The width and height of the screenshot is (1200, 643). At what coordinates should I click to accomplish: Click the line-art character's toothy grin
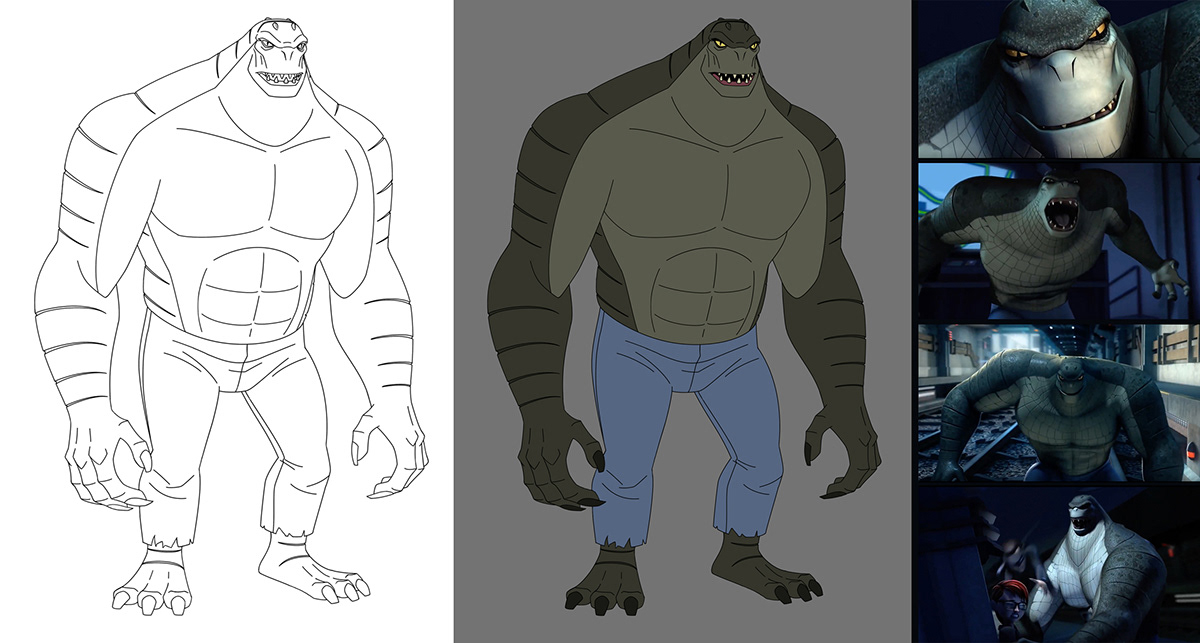(x=275, y=78)
